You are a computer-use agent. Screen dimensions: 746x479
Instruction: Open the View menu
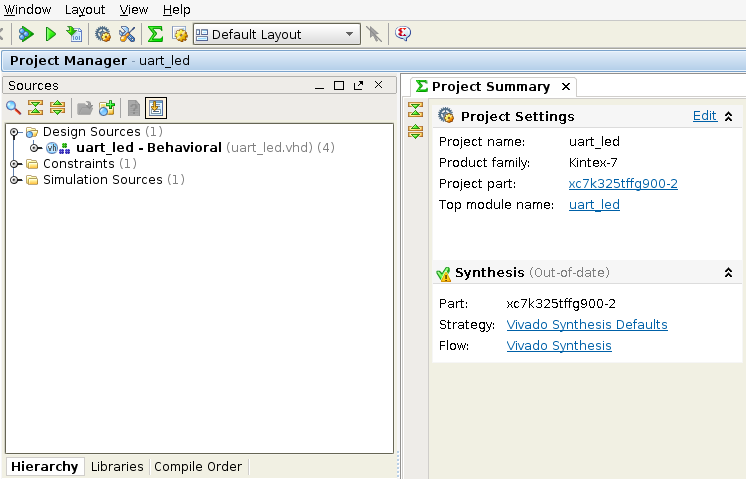coord(134,10)
